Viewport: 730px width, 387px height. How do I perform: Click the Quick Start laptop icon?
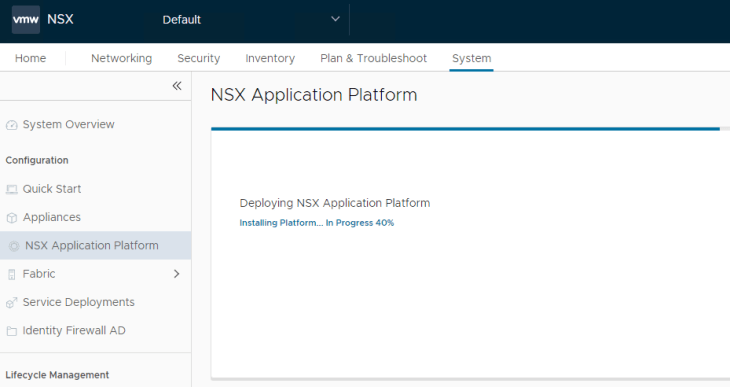coord(12,189)
